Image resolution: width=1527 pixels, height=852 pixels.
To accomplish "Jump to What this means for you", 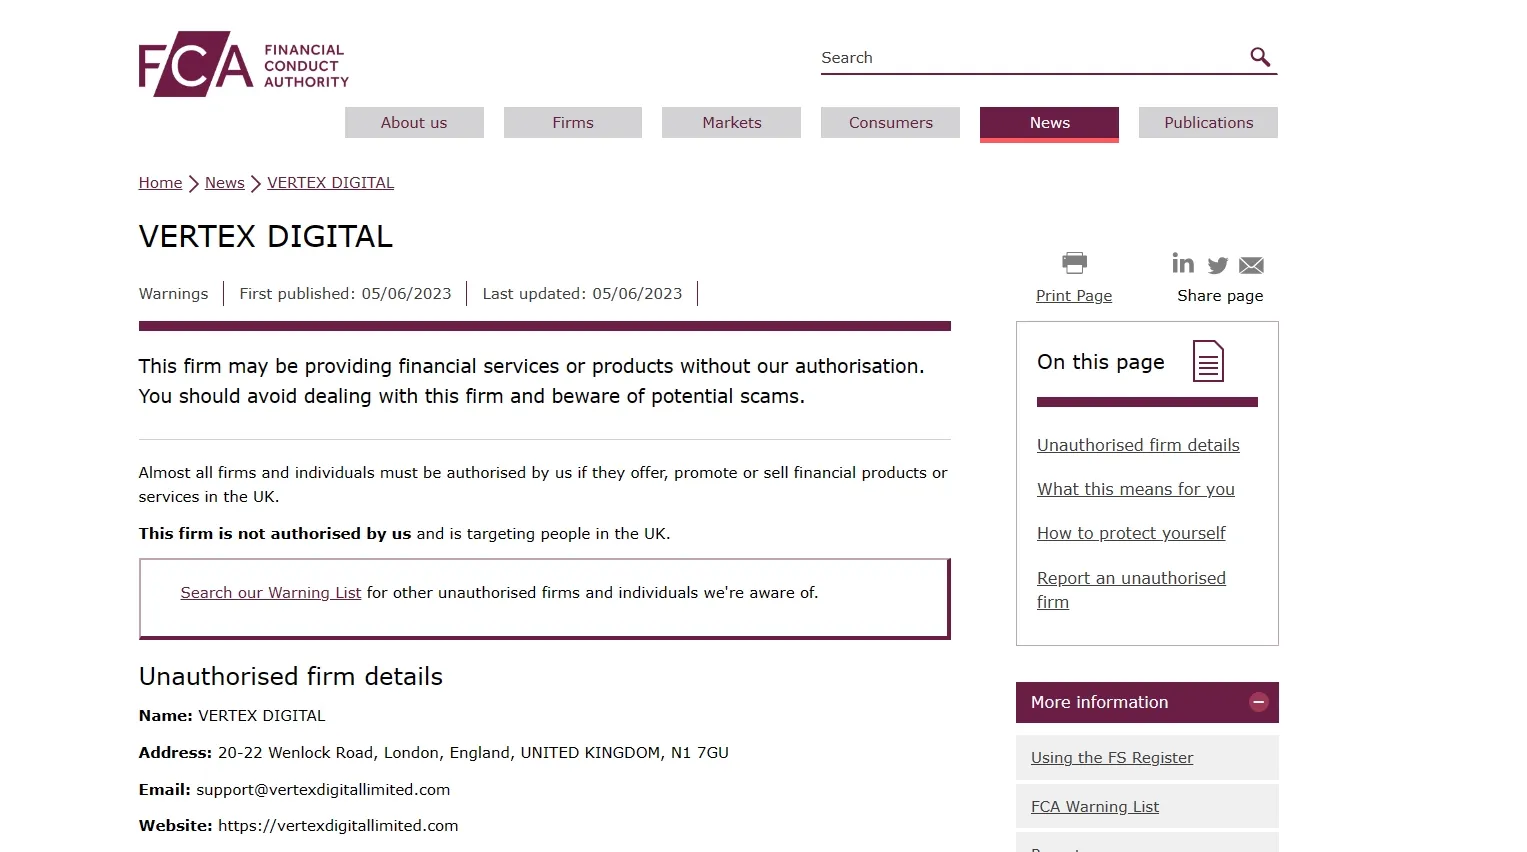I will pyautogui.click(x=1136, y=489).
